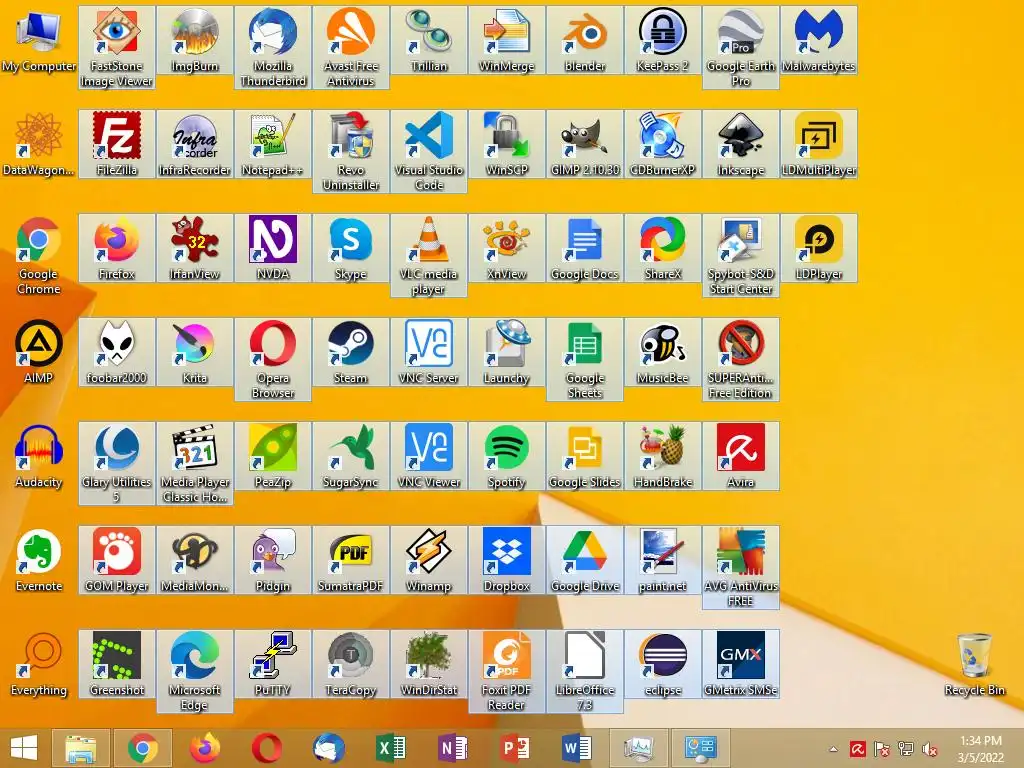Click the Spotify shortcut

pos(507,456)
